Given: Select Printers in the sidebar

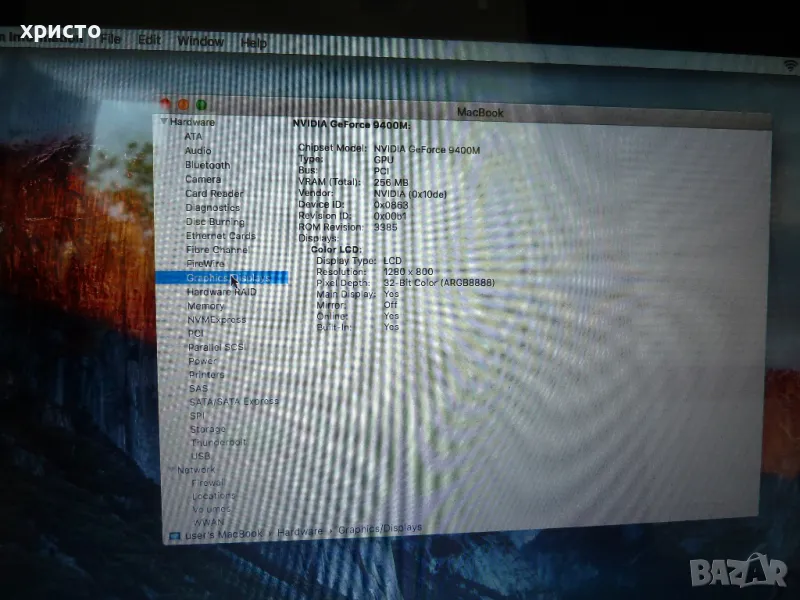Looking at the screenshot, I should tap(207, 374).
